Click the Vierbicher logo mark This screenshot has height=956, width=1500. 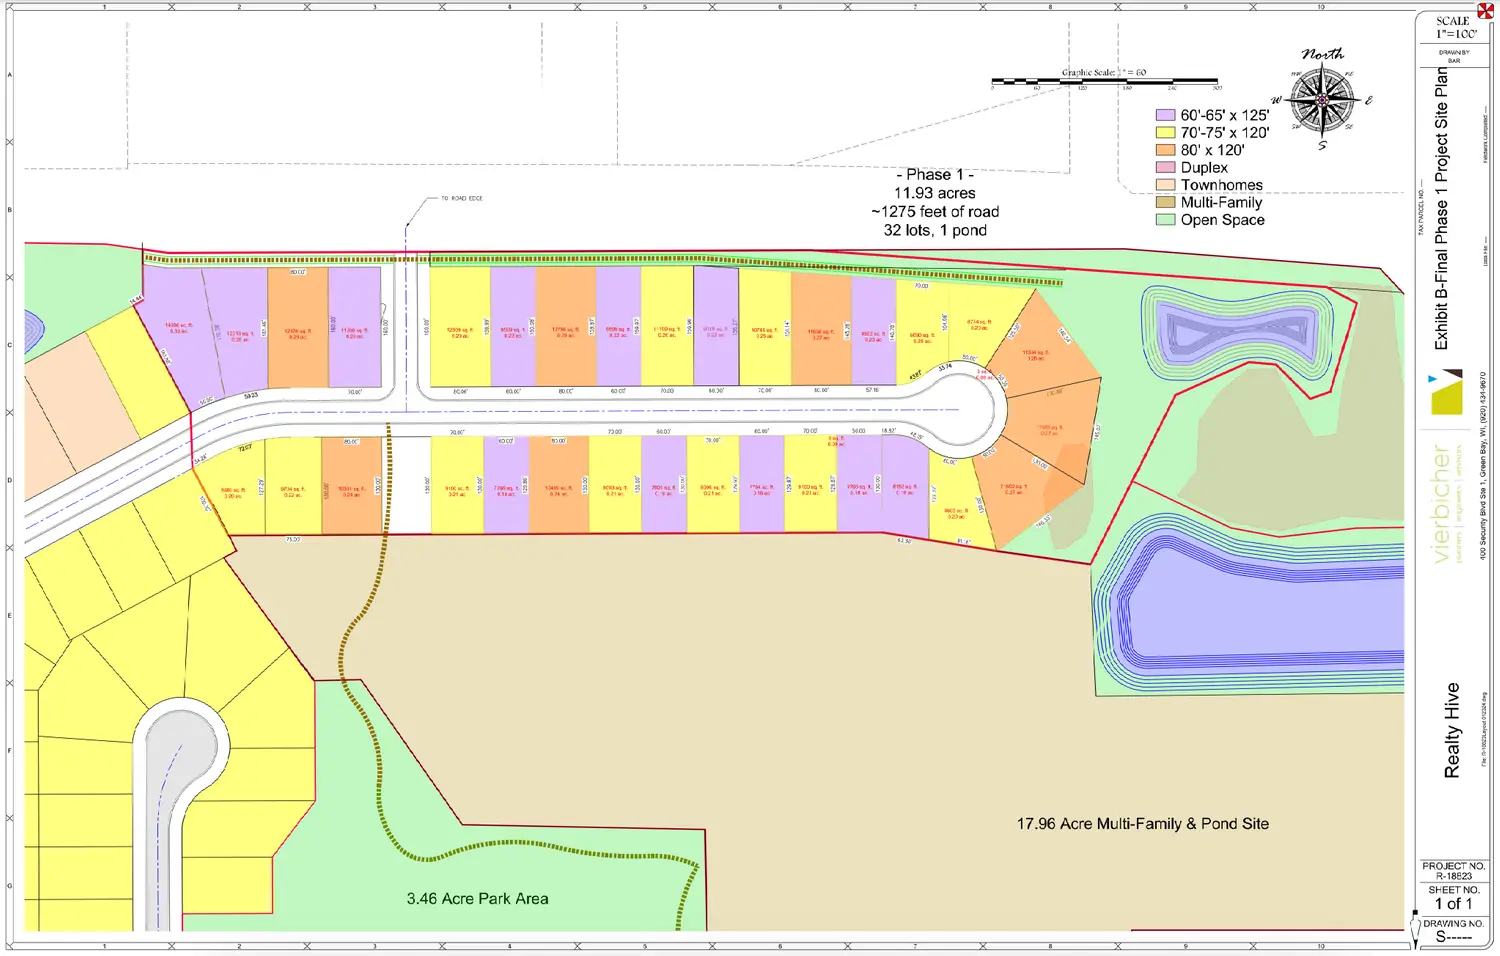click(1446, 392)
